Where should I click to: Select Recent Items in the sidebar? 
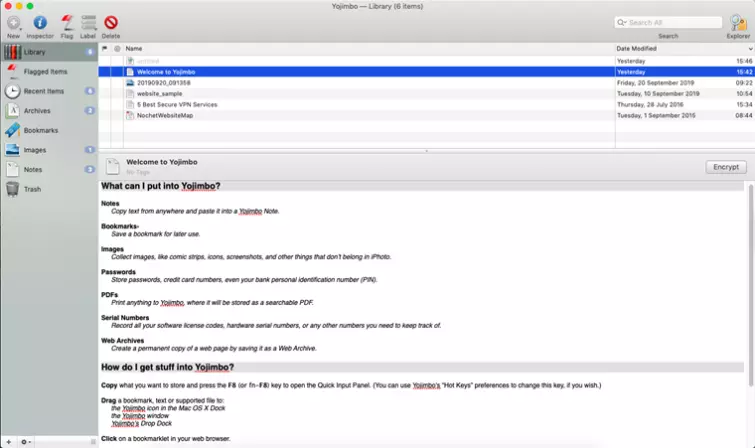44,91
